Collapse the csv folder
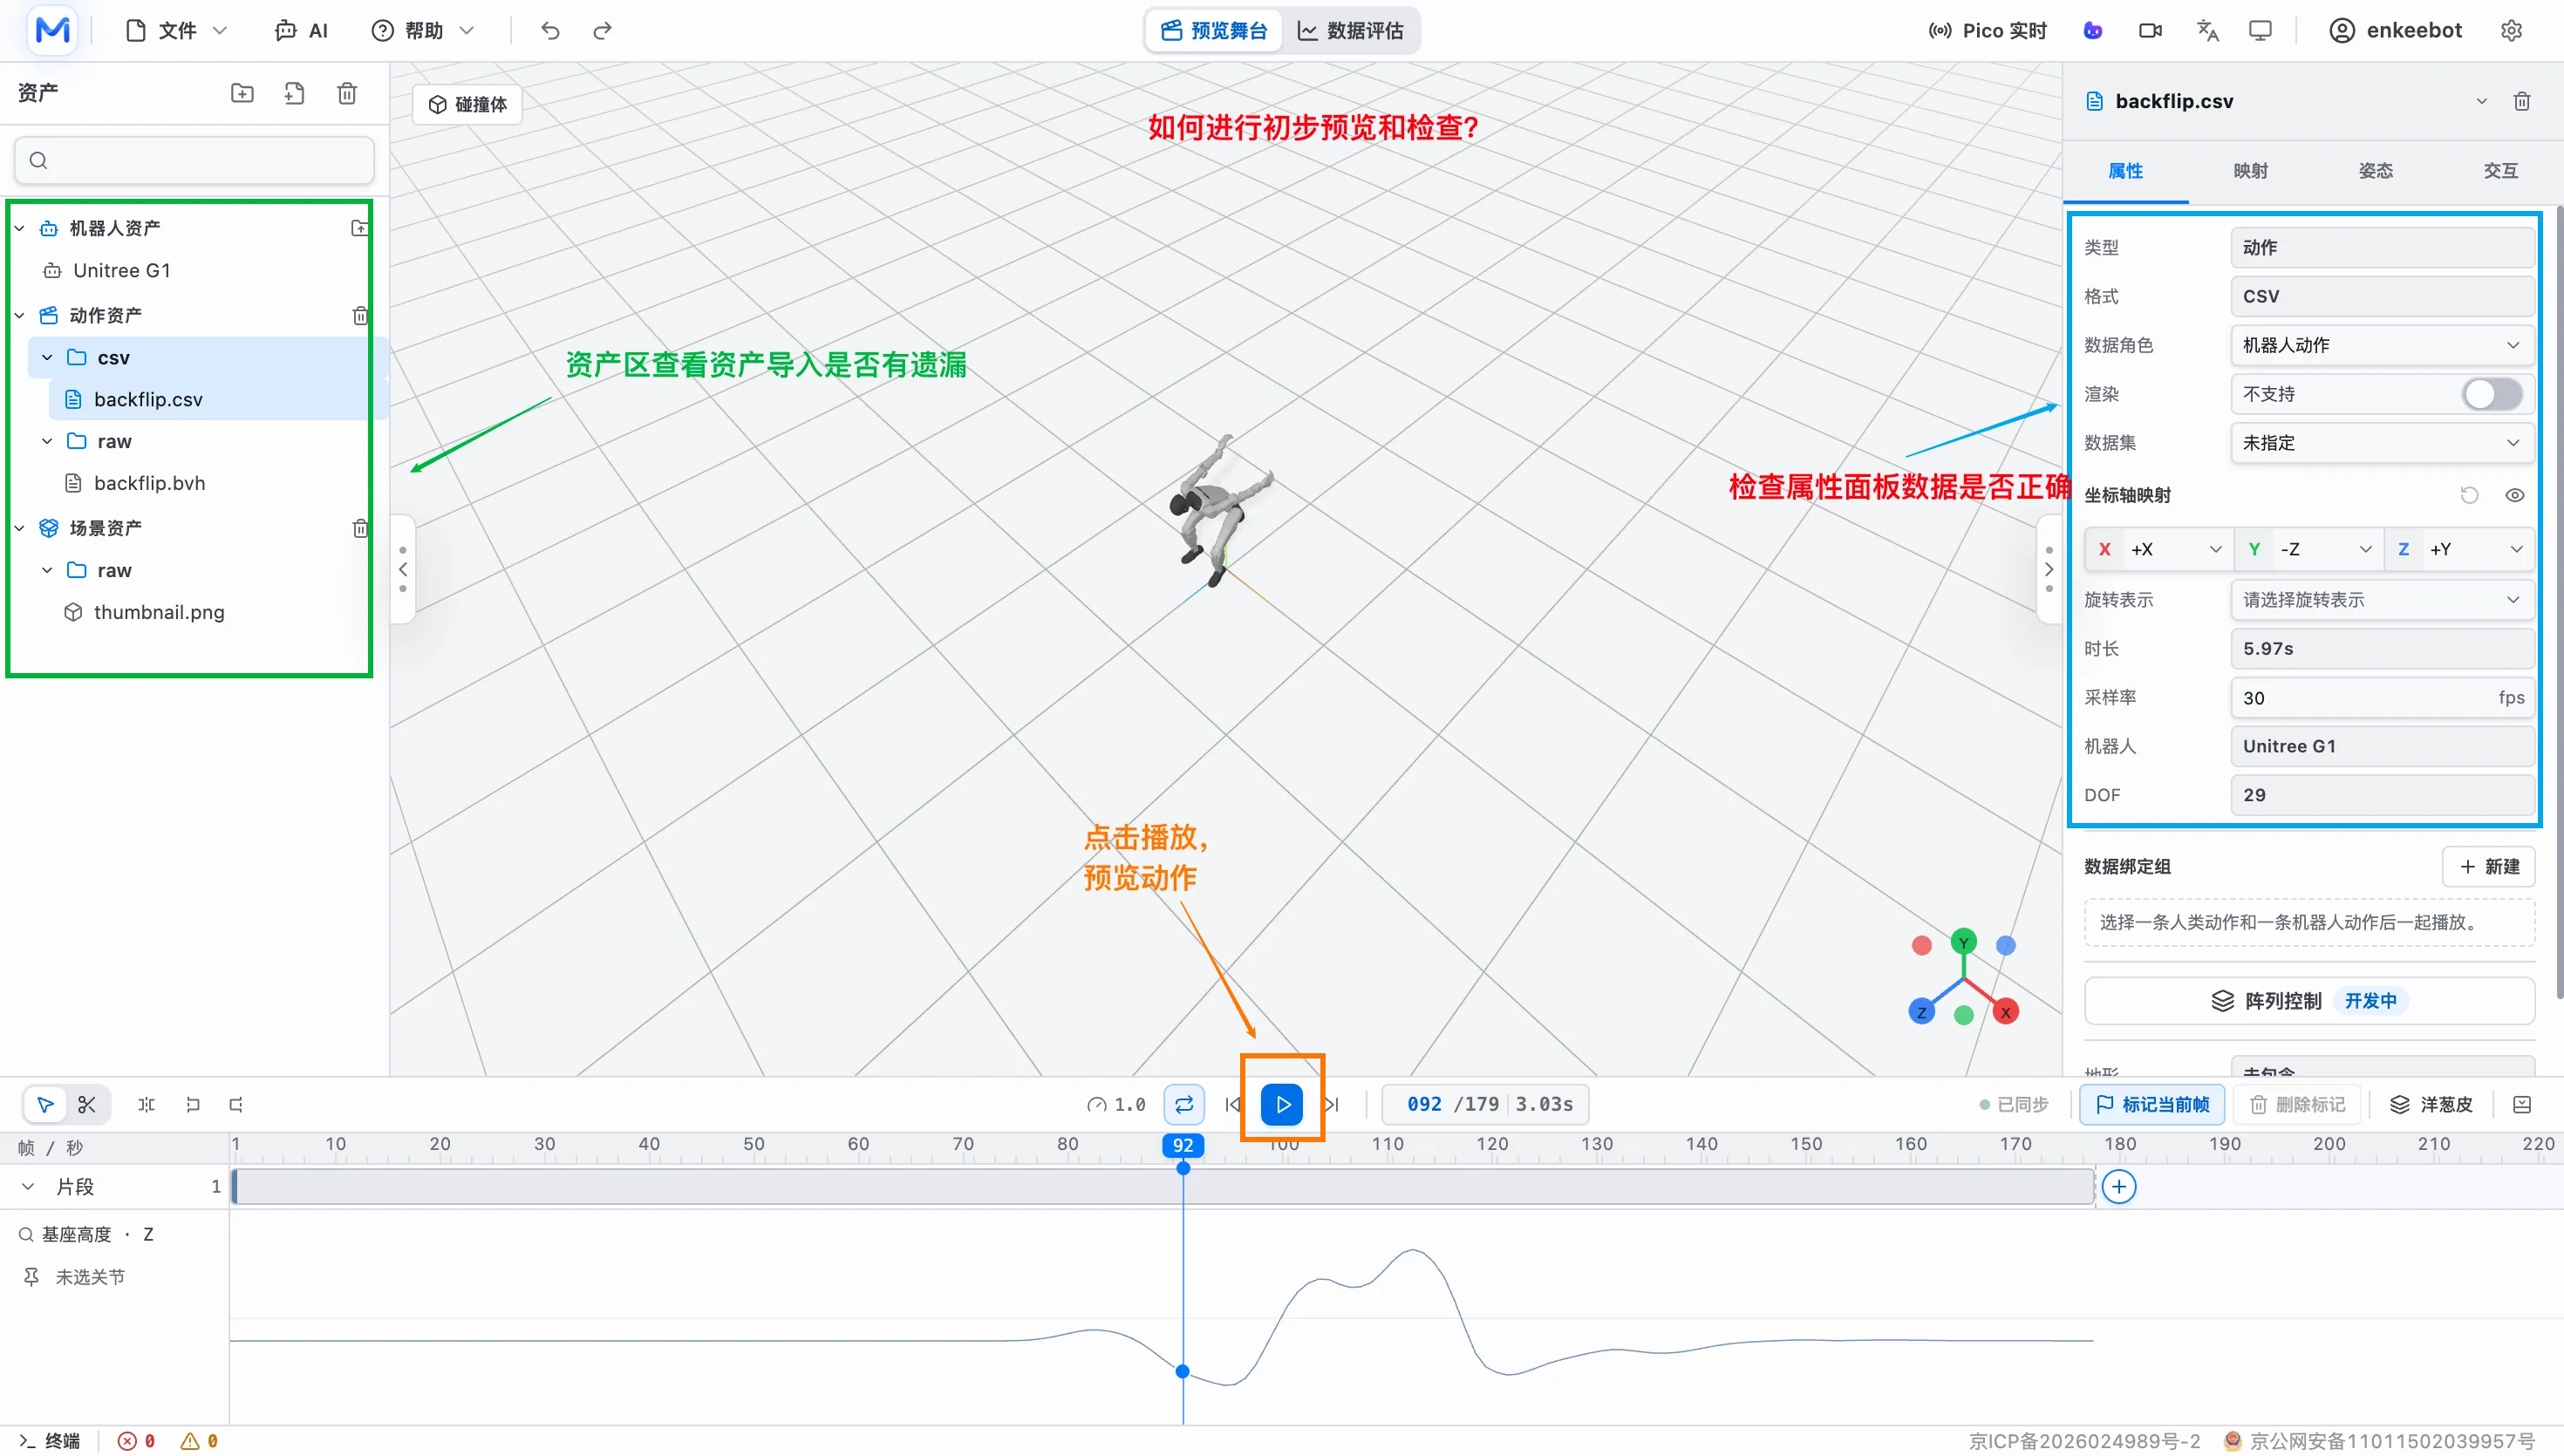This screenshot has height=1456, width=2564. tap(47, 357)
